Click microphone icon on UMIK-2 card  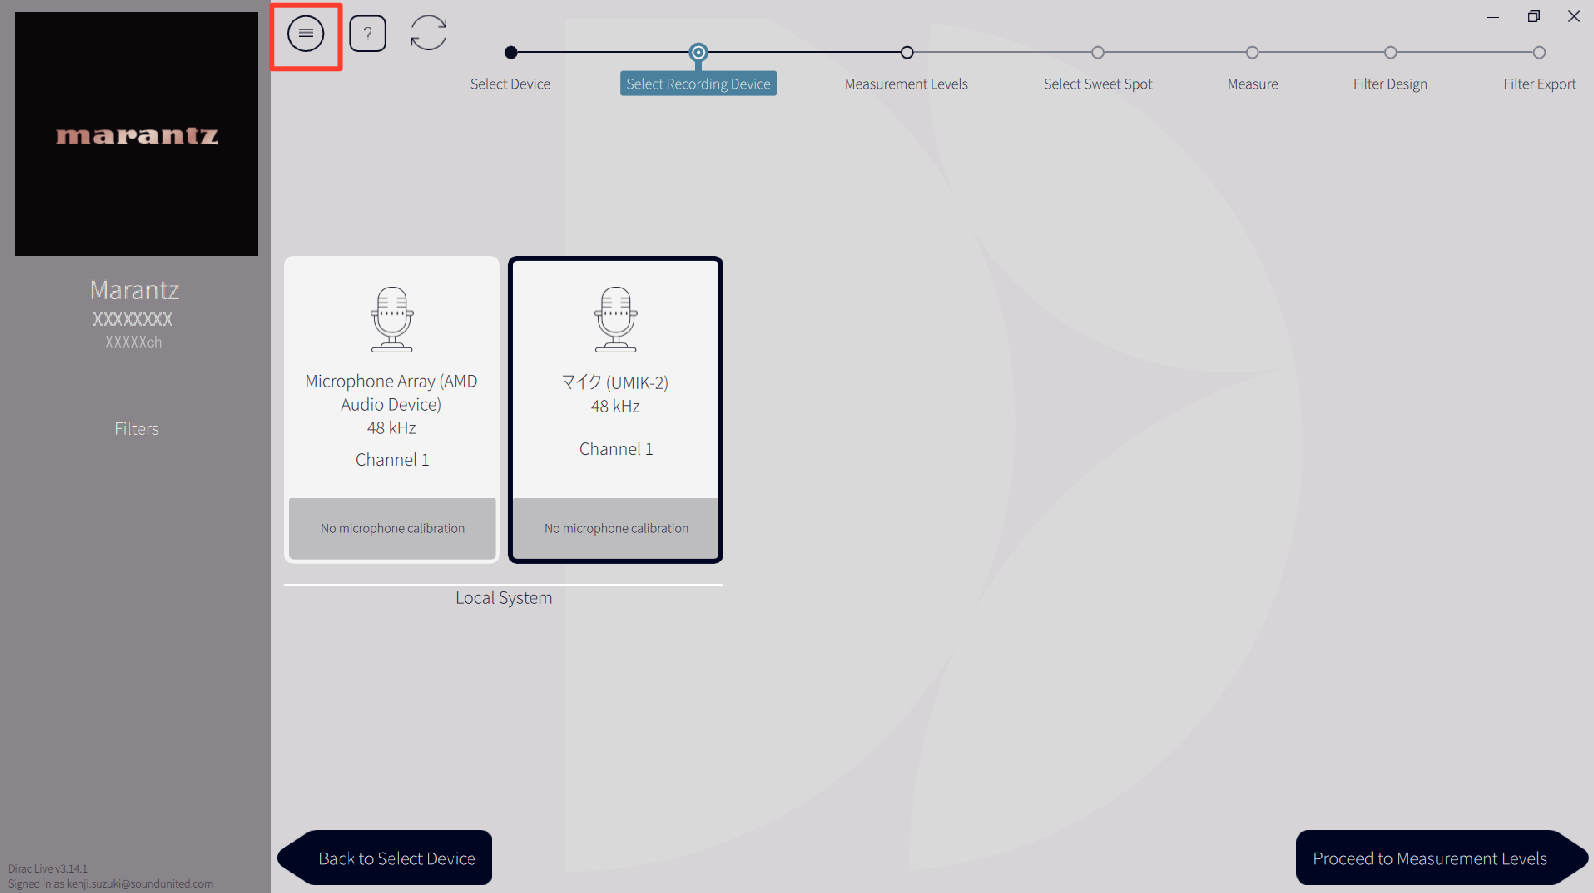[616, 319]
